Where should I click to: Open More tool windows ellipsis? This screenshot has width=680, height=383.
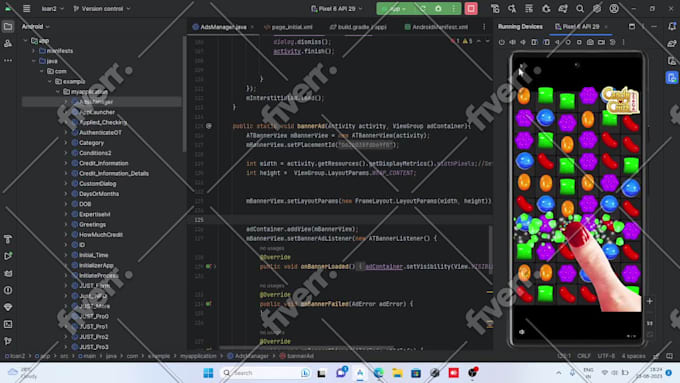pos(8,60)
